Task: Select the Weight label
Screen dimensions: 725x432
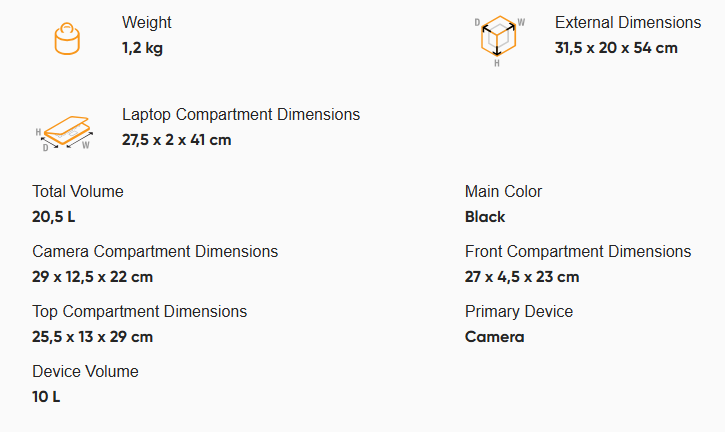Action: (147, 23)
